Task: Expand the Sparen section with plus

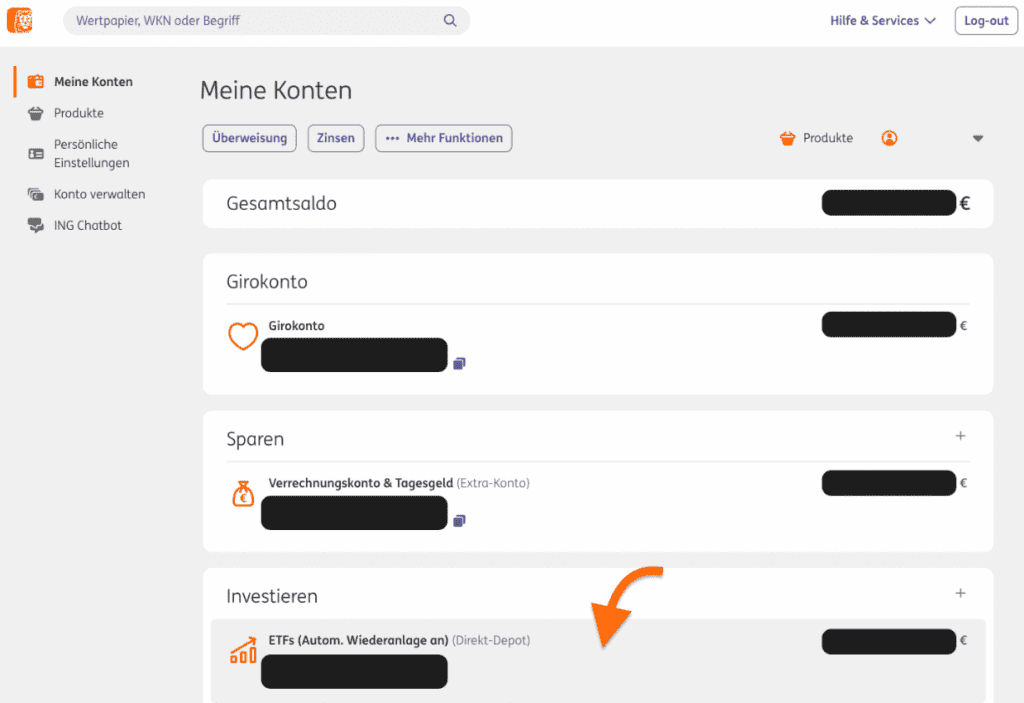Action: coord(960,436)
